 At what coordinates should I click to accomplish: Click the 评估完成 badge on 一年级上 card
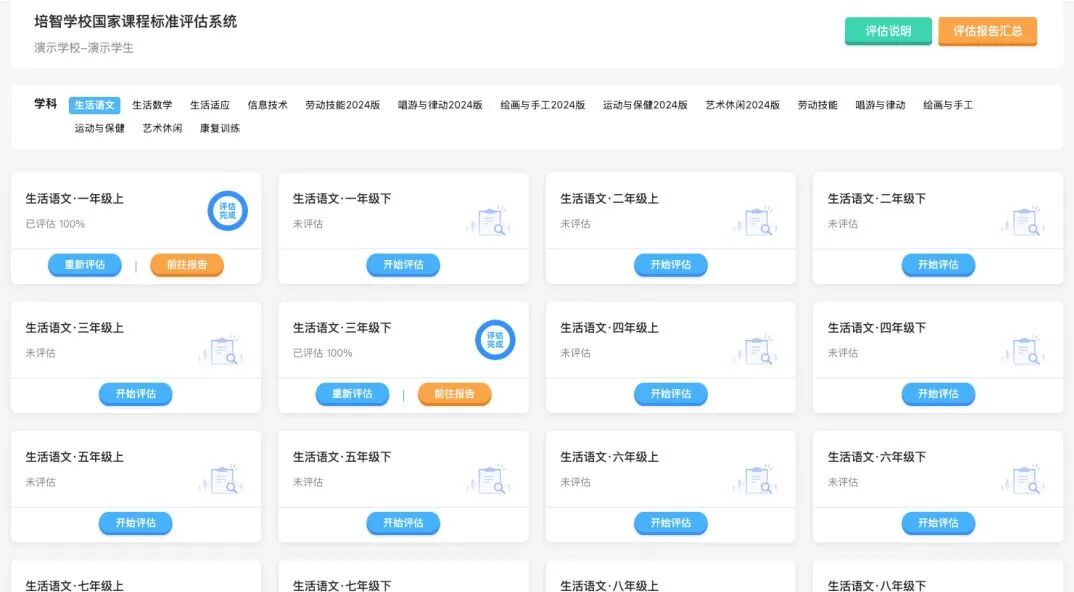pos(227,211)
